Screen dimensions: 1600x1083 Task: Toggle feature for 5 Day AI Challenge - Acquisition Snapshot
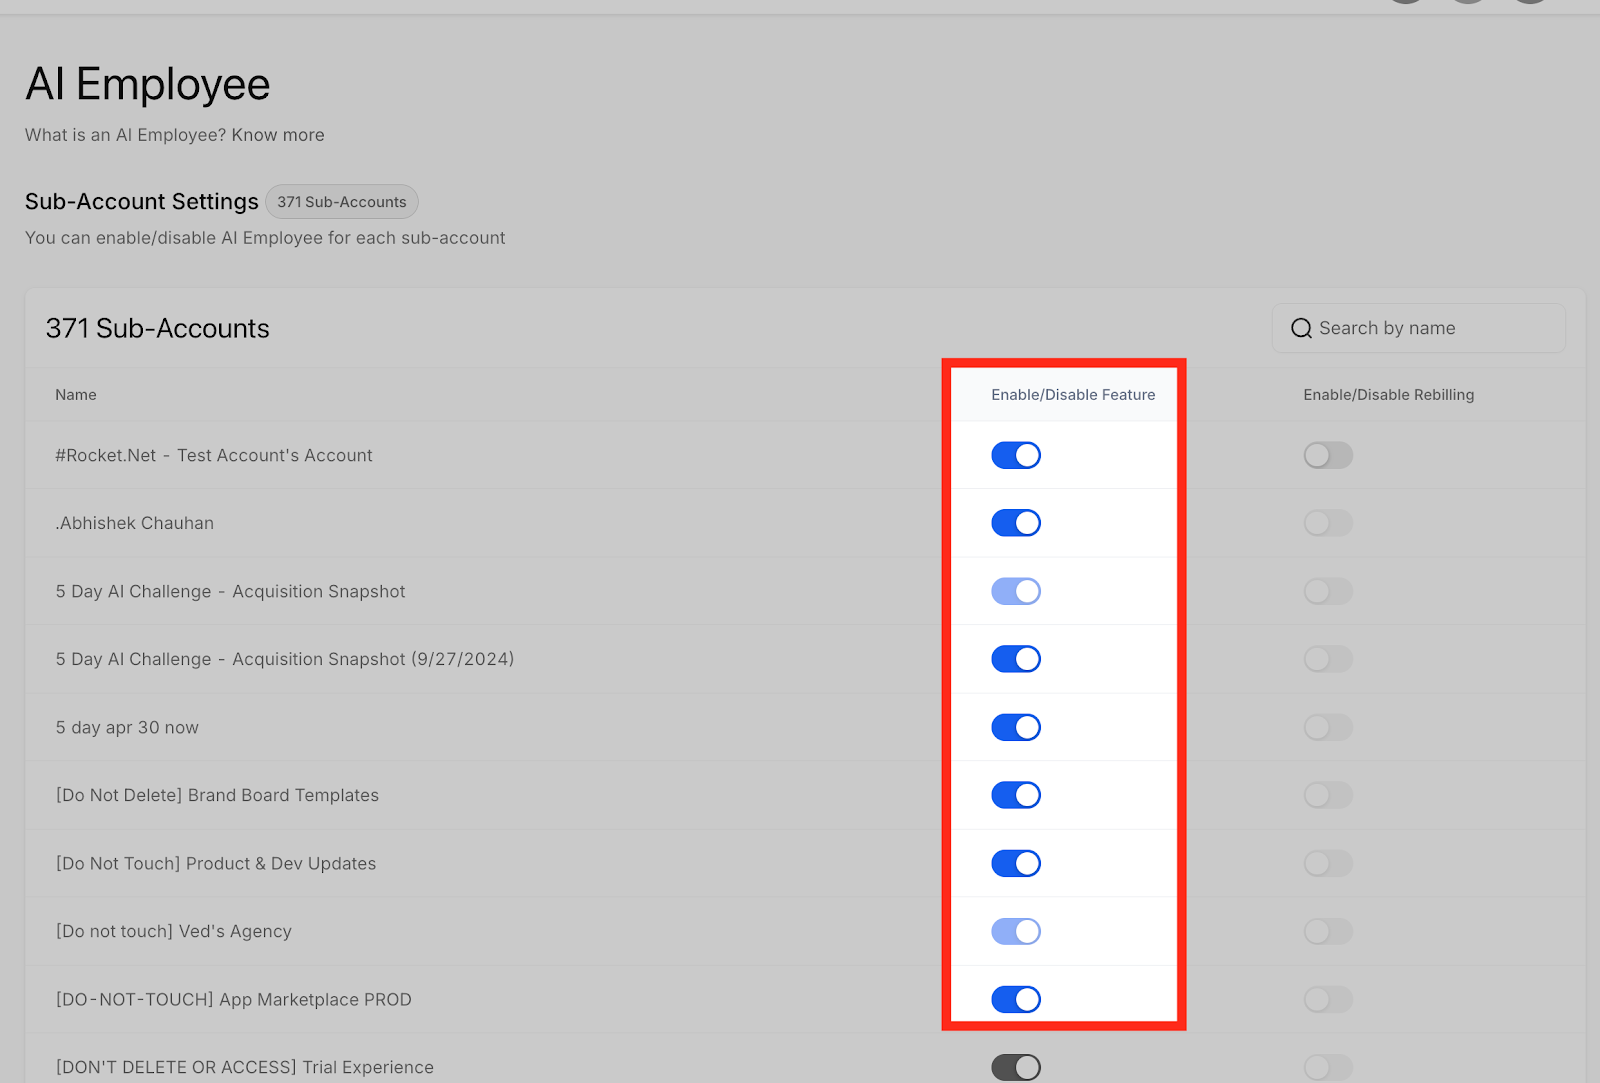click(1016, 591)
